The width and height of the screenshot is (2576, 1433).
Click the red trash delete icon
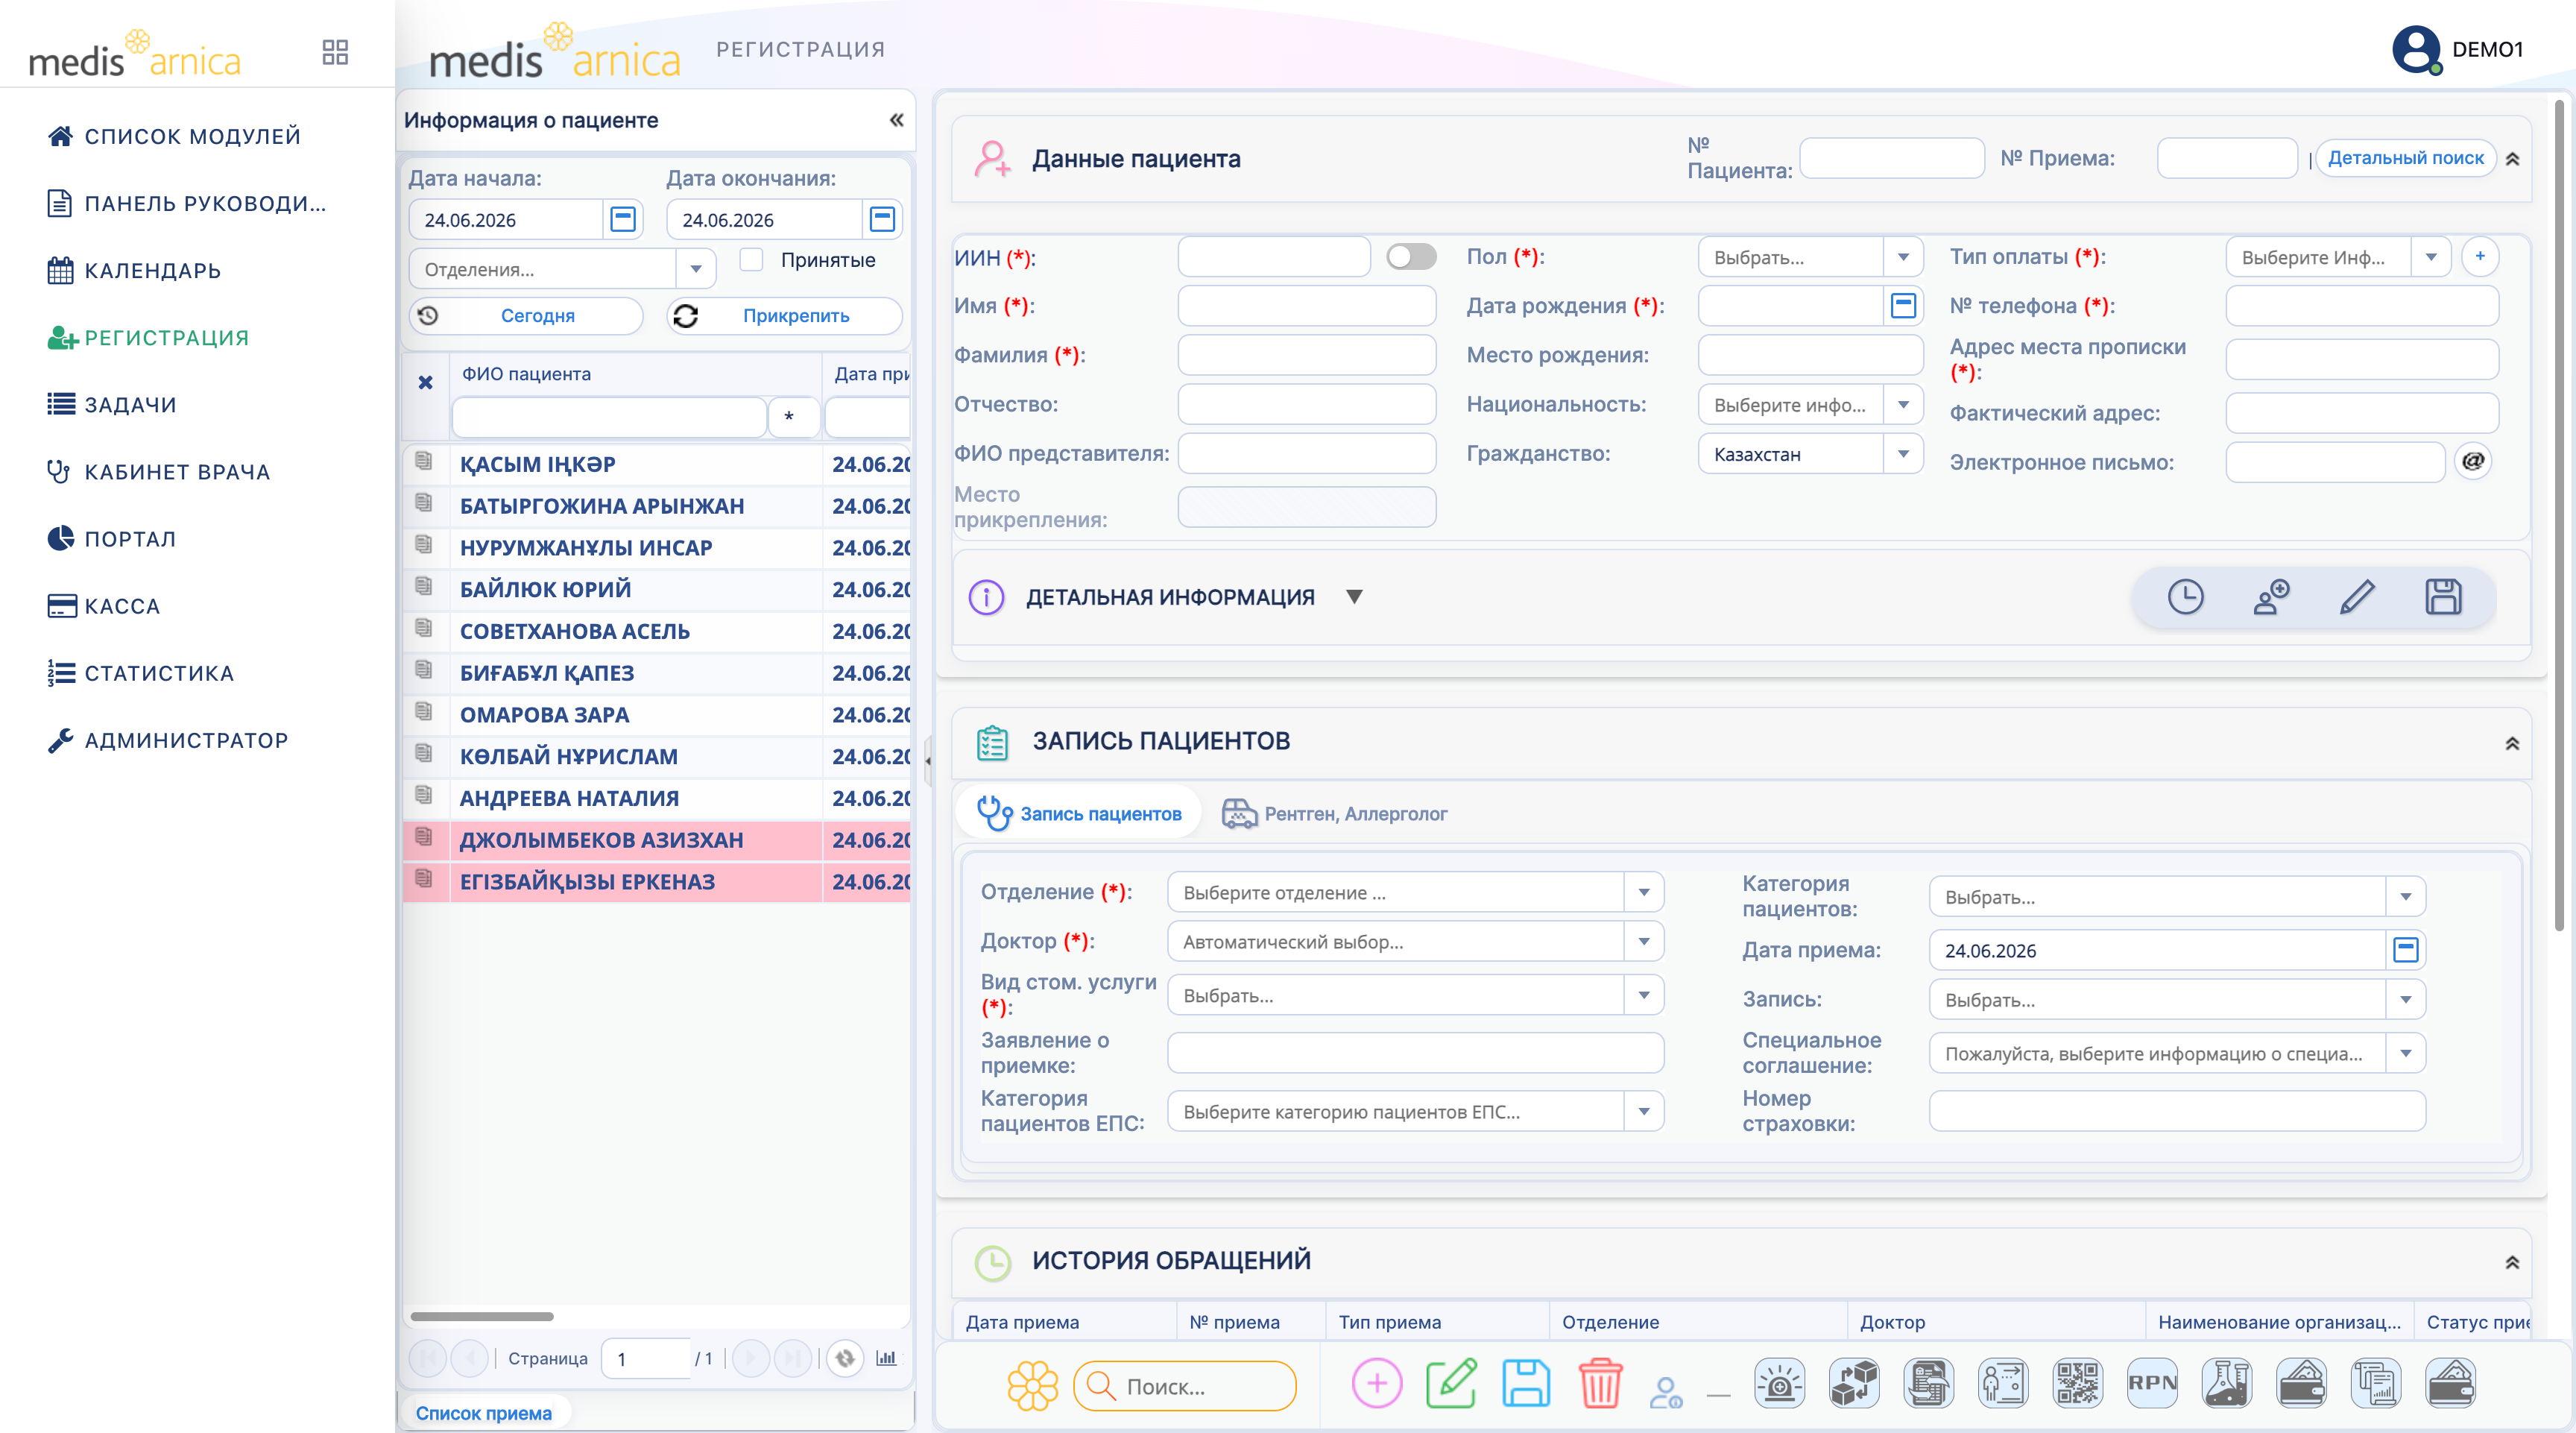(x=1600, y=1384)
